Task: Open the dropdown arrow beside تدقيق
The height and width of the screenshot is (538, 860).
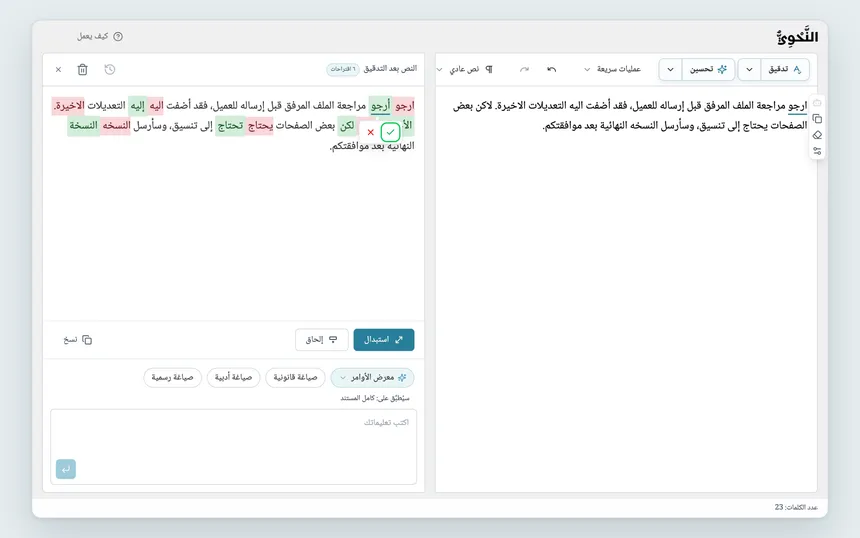Action: click(749, 70)
